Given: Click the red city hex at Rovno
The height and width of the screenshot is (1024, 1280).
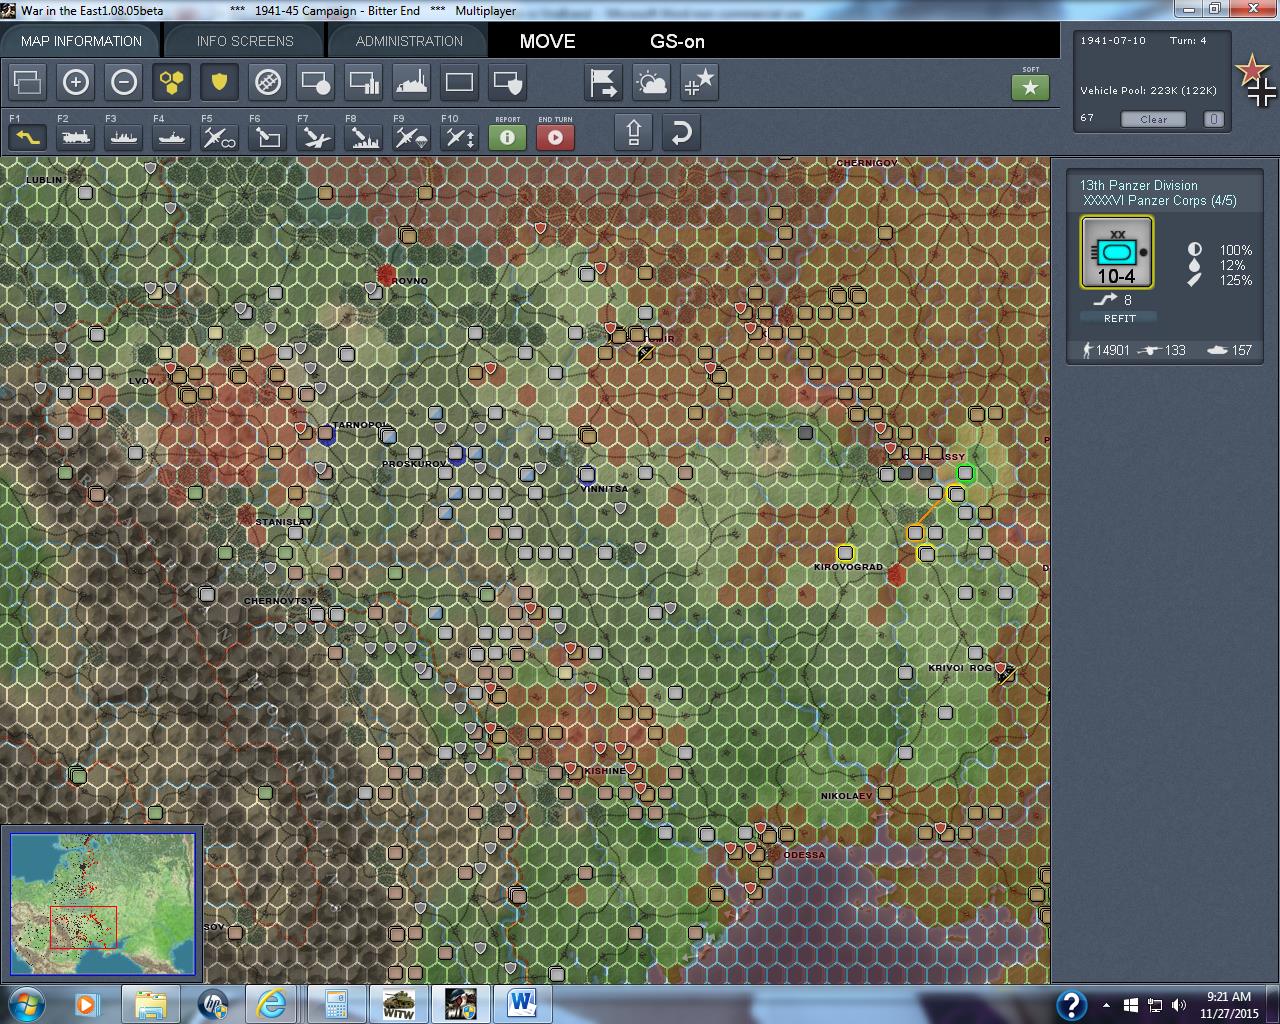Looking at the screenshot, I should coord(387,274).
